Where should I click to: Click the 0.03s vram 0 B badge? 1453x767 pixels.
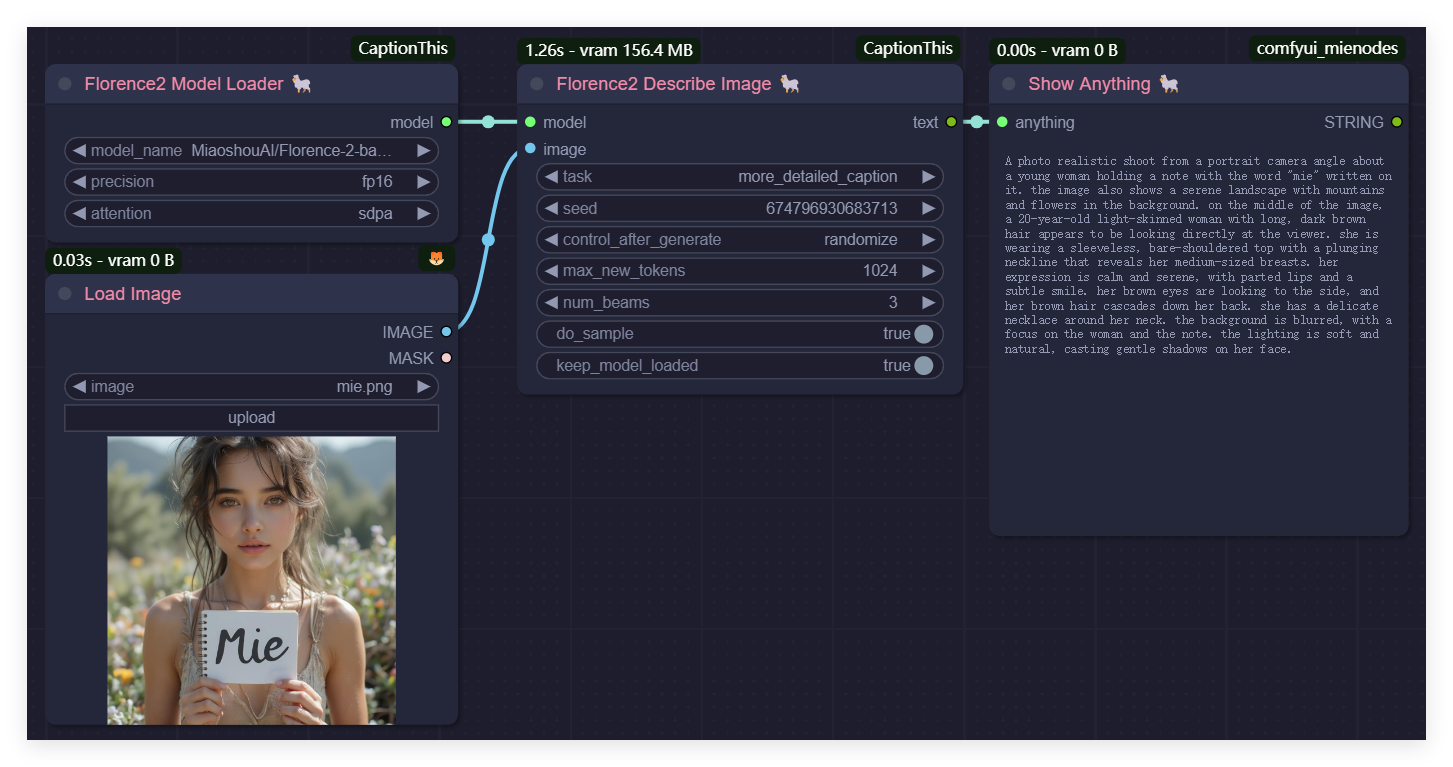coord(114,260)
